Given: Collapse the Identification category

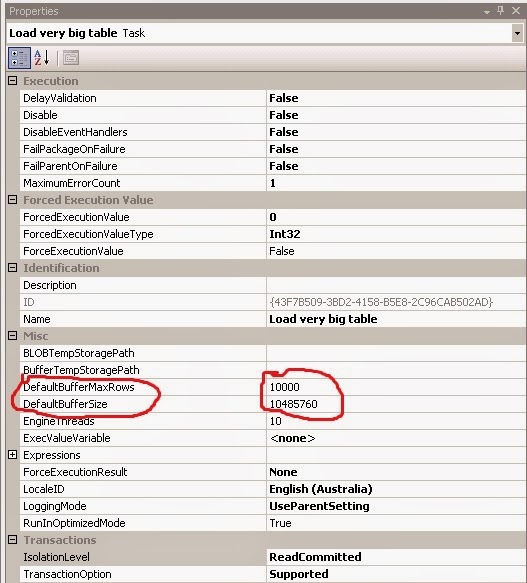Looking at the screenshot, I should click(x=12, y=268).
